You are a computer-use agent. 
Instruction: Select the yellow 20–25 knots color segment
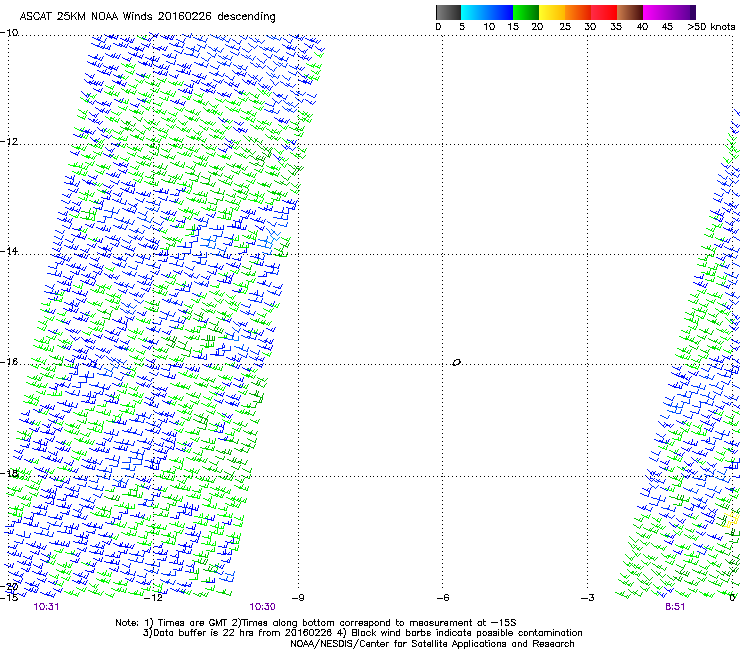click(x=552, y=12)
